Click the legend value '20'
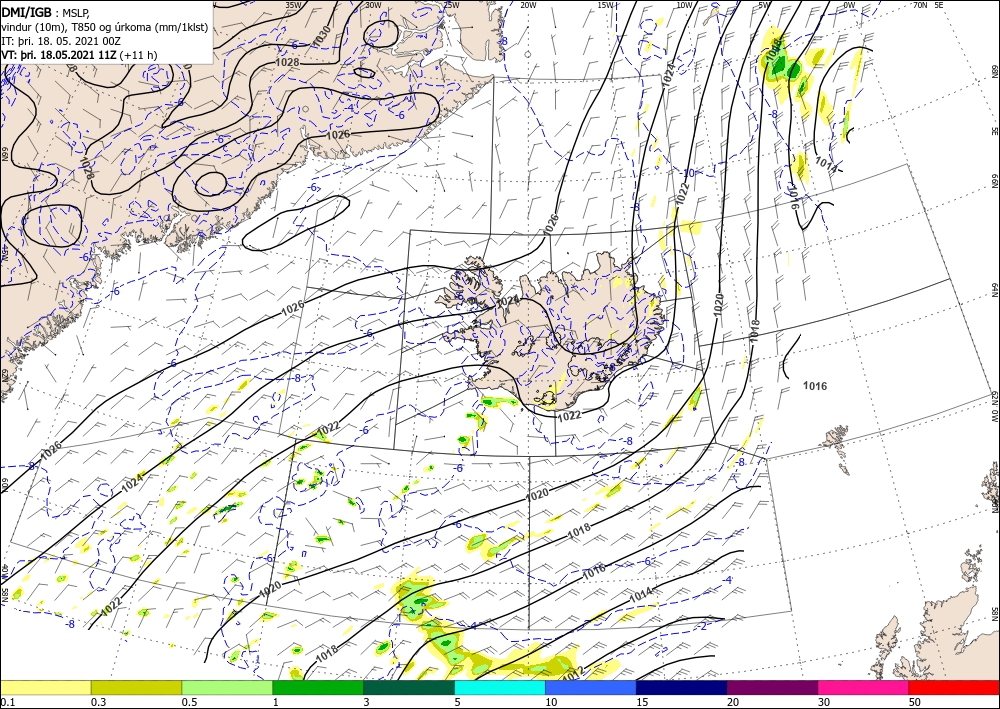The width and height of the screenshot is (1000, 709). coord(733,702)
